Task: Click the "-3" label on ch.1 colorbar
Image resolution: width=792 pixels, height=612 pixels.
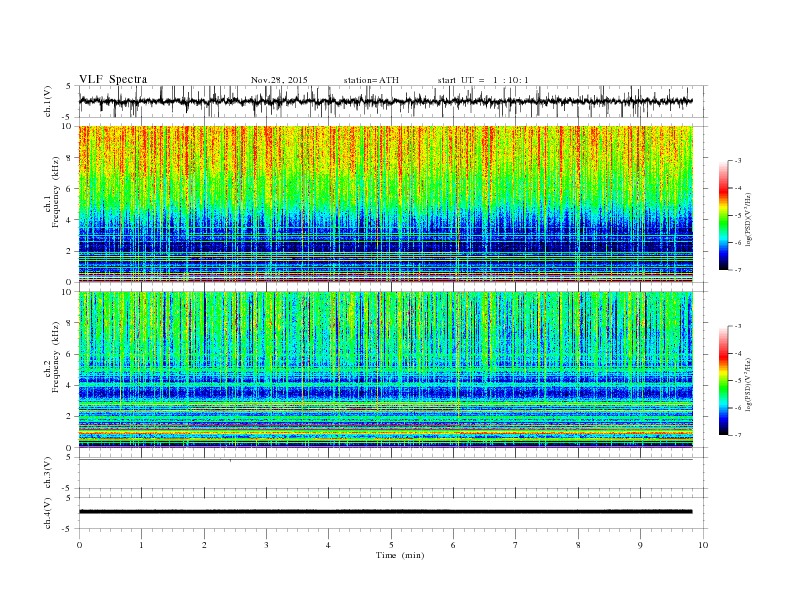Action: (738, 161)
